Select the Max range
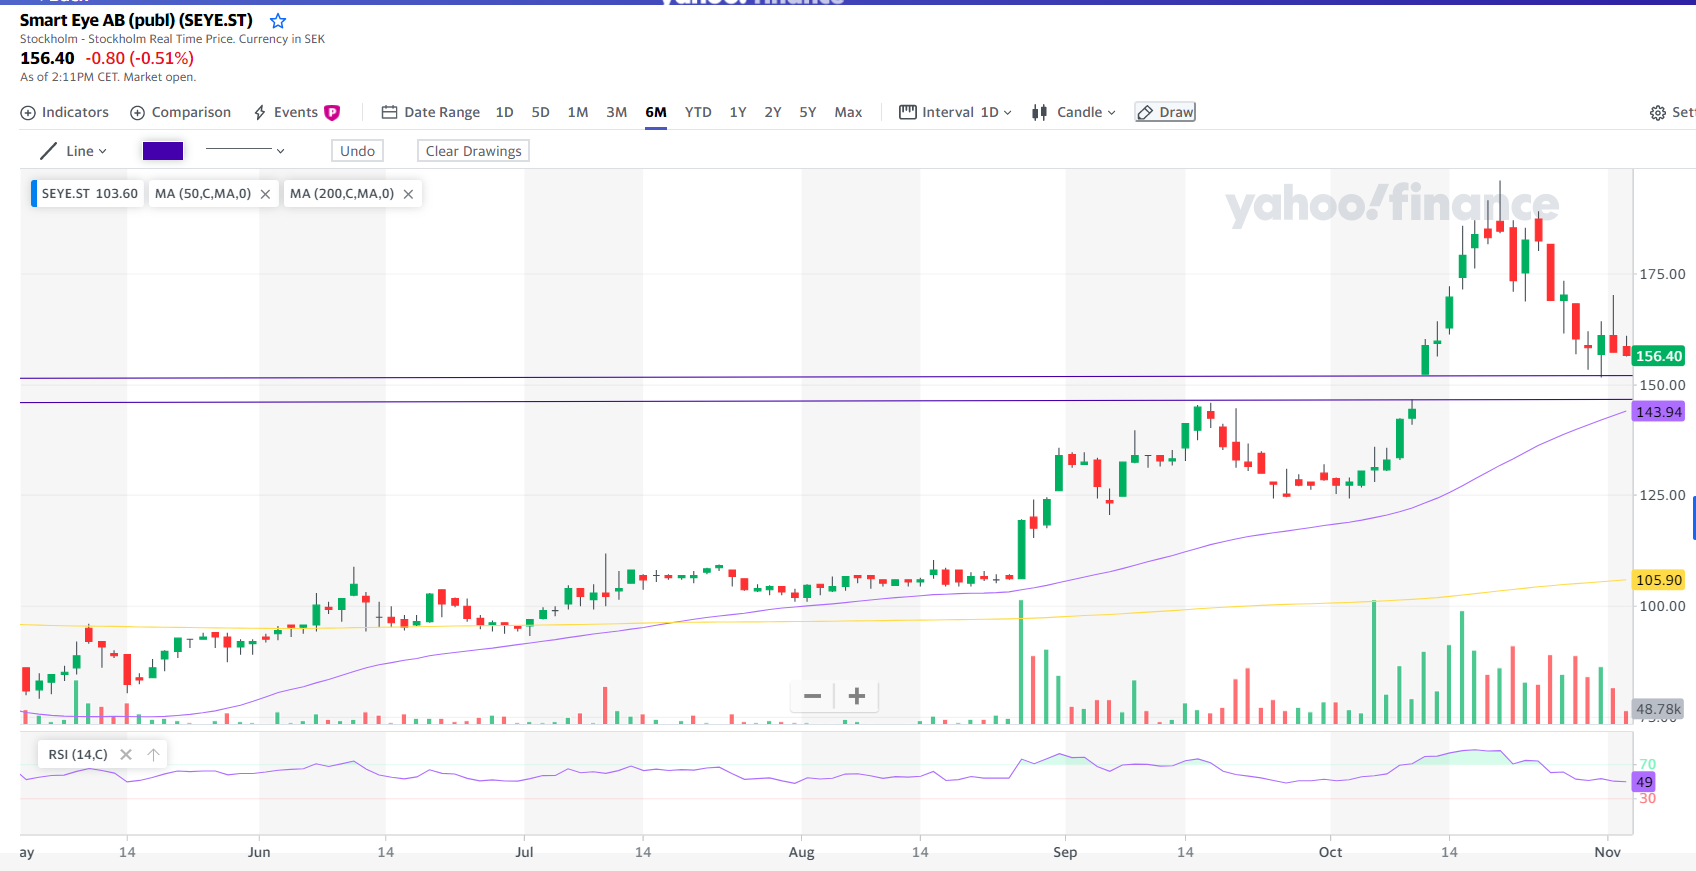The height and width of the screenshot is (871, 1696). pos(848,112)
